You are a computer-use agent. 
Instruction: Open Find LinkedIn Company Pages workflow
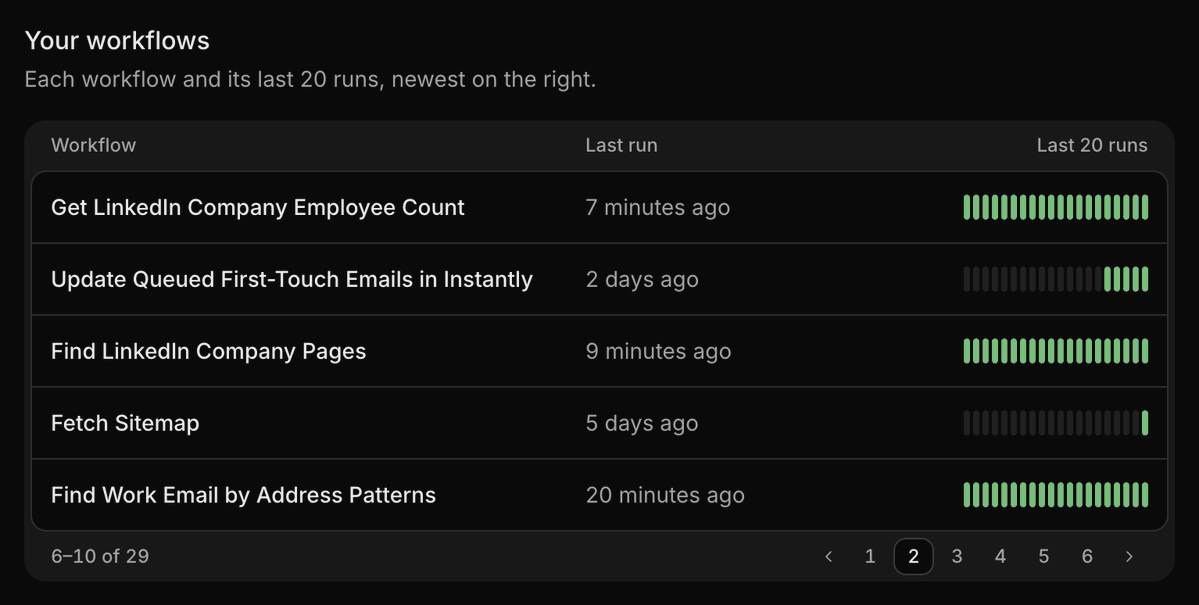[x=209, y=351]
